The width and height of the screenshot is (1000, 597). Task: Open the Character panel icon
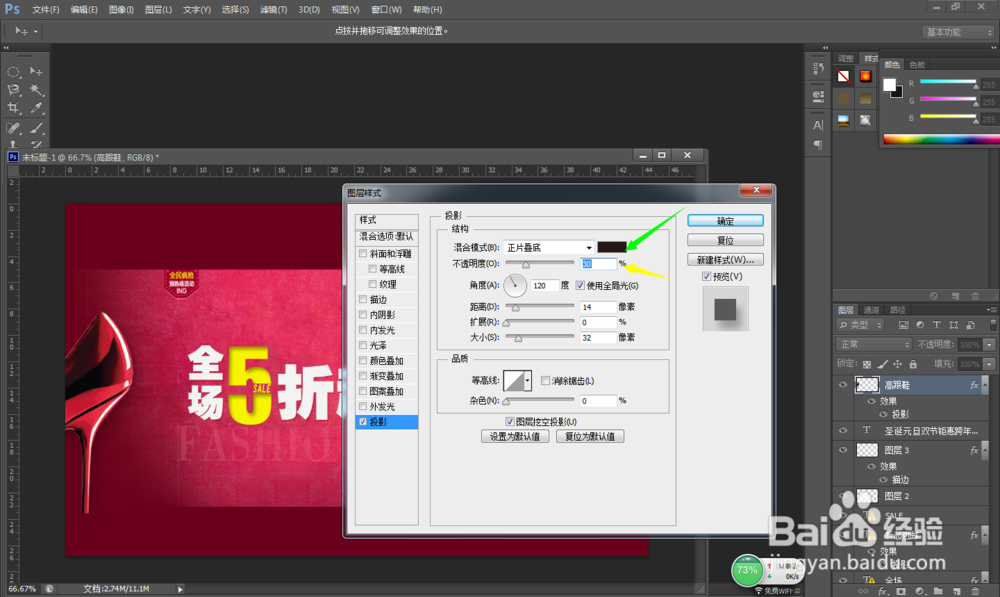pos(818,125)
